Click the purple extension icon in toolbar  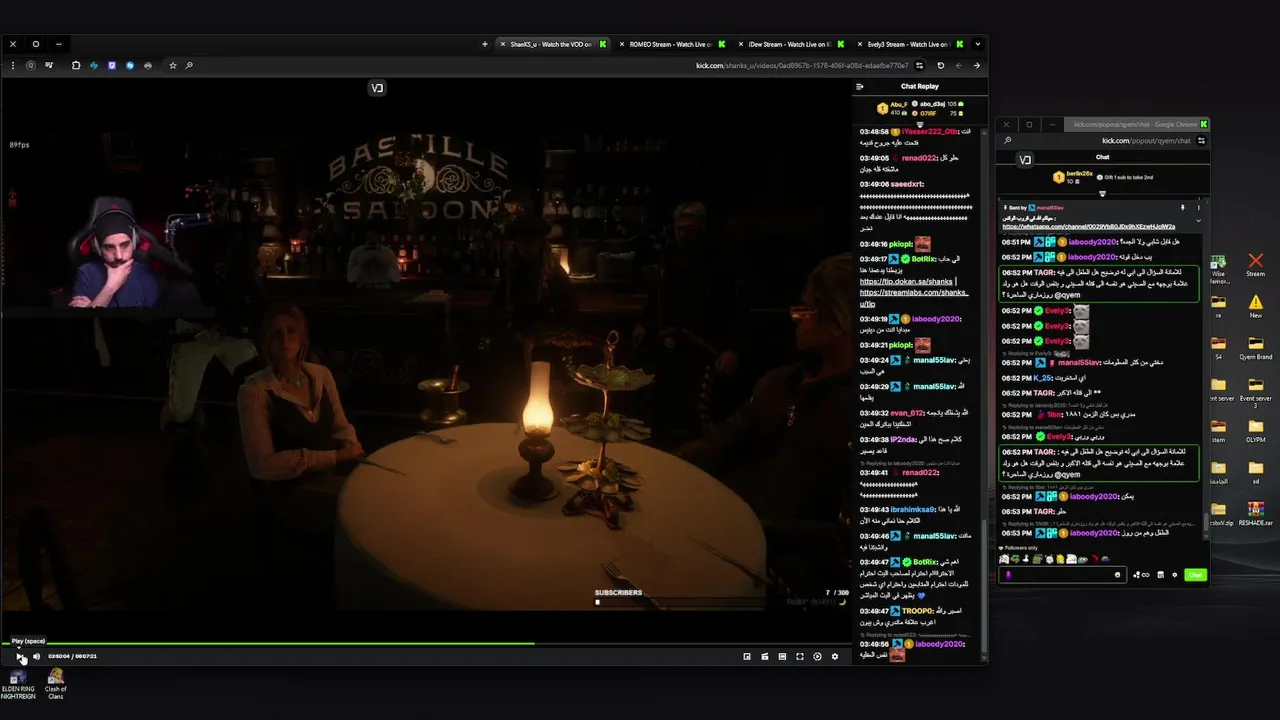click(112, 66)
